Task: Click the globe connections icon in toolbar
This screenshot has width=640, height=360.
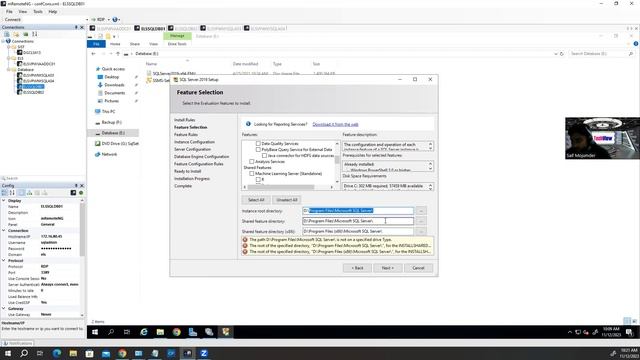Action: tap(115, 20)
